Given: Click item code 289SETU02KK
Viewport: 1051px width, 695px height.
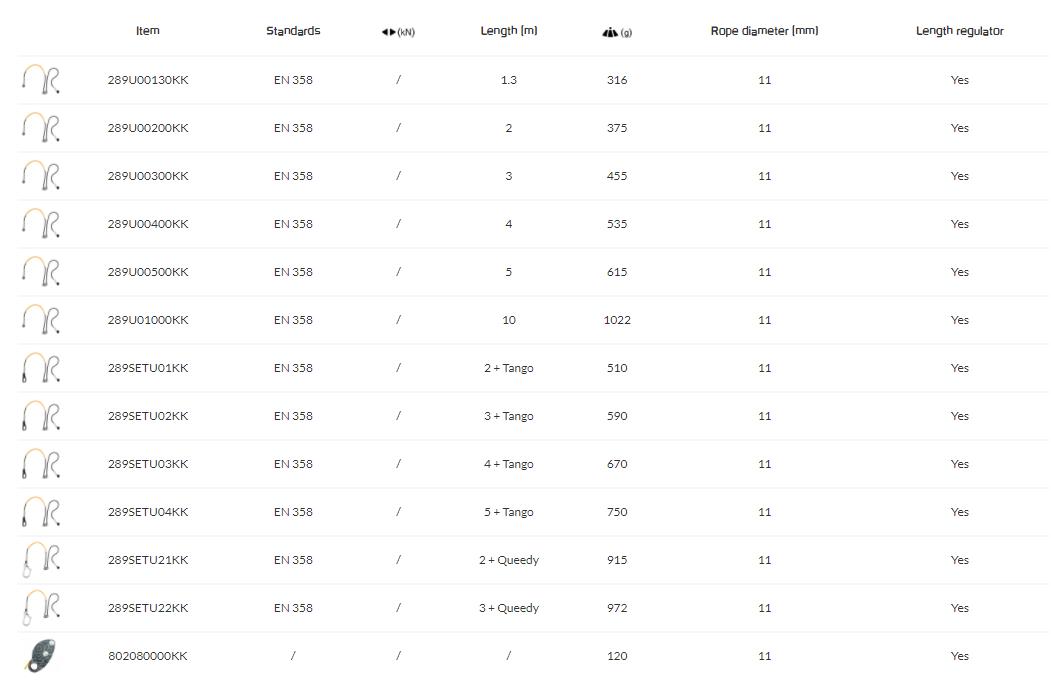Looking at the screenshot, I should (x=148, y=416).
